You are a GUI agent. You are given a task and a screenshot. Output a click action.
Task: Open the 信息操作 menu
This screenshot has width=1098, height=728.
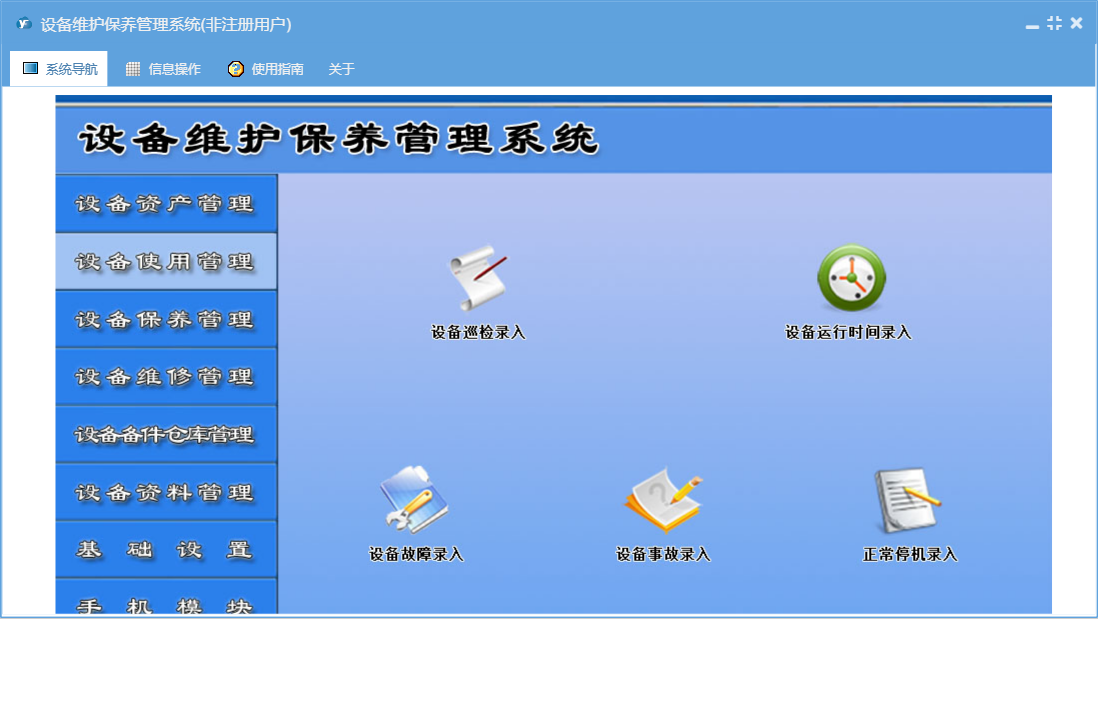162,69
